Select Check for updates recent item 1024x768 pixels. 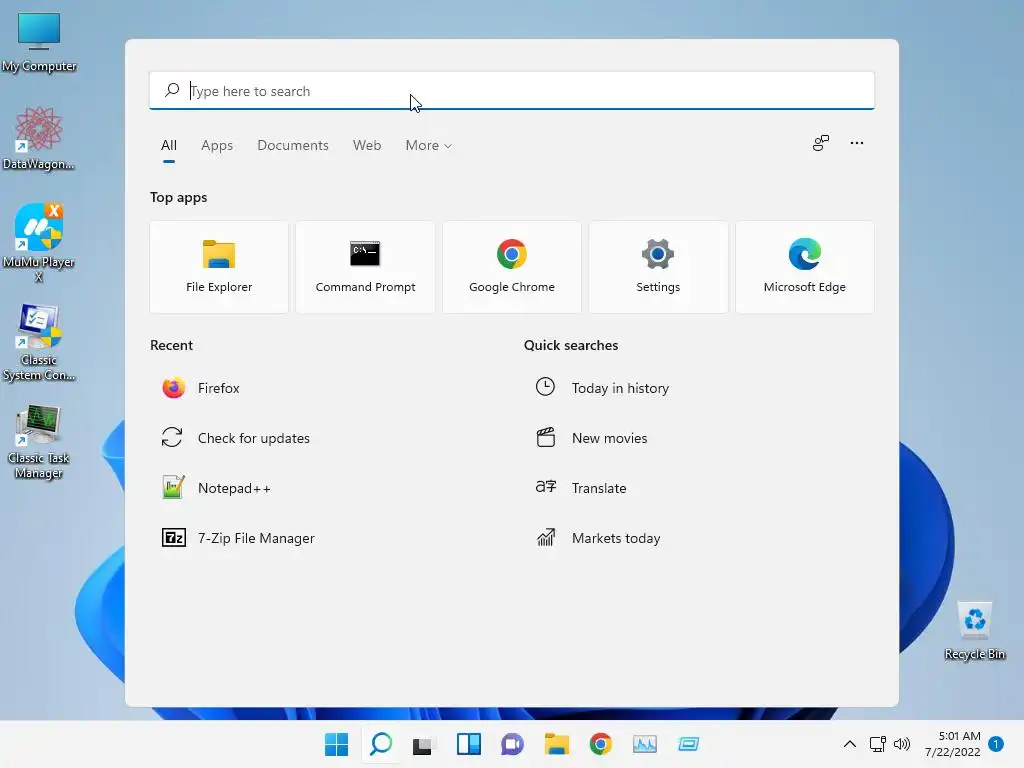click(x=236, y=438)
